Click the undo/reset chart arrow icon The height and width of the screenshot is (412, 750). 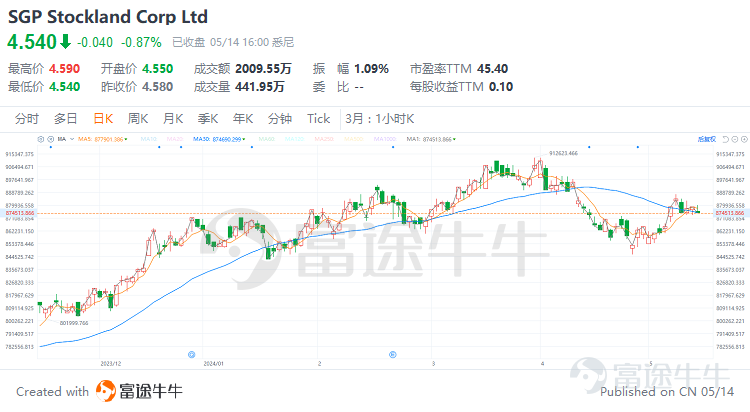click(726, 139)
